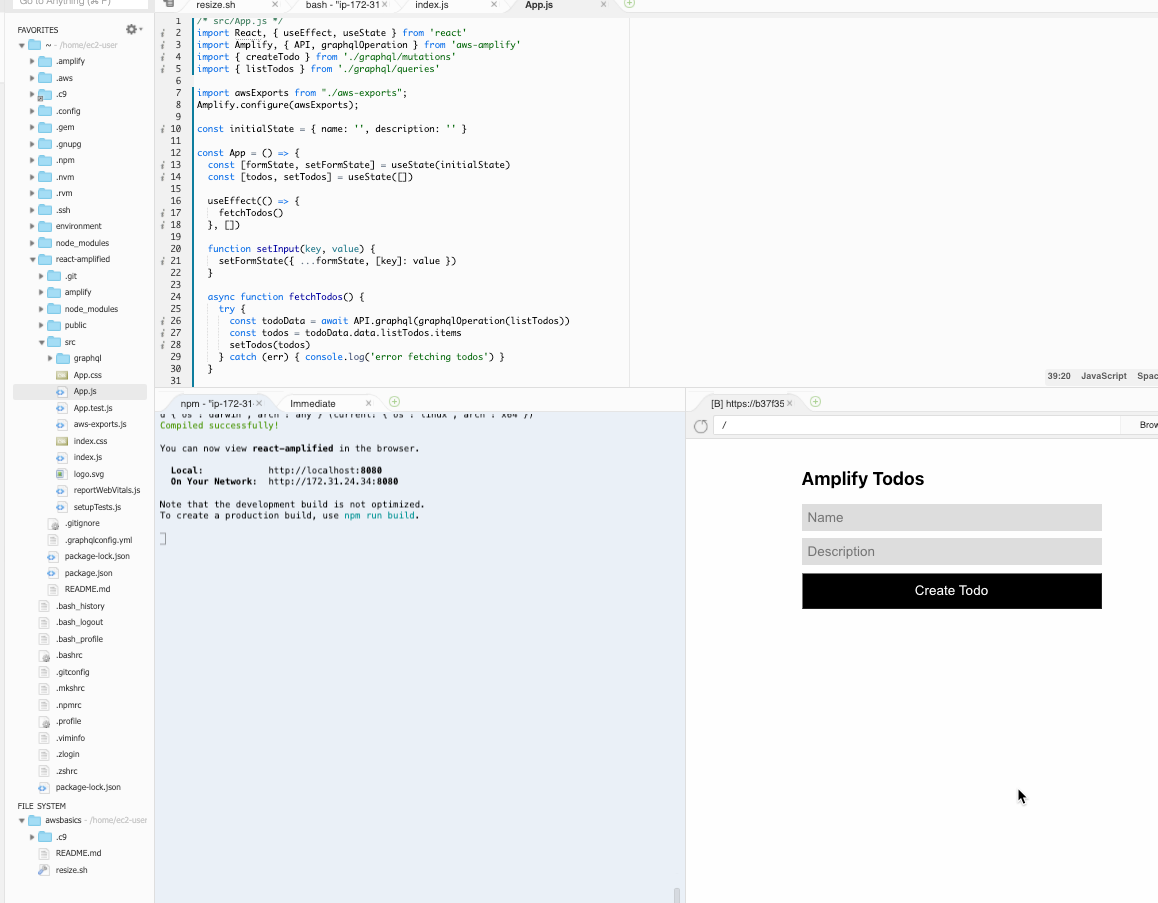Open the editor pane tab menu icon
This screenshot has width=1158, height=903.
tap(169, 4)
